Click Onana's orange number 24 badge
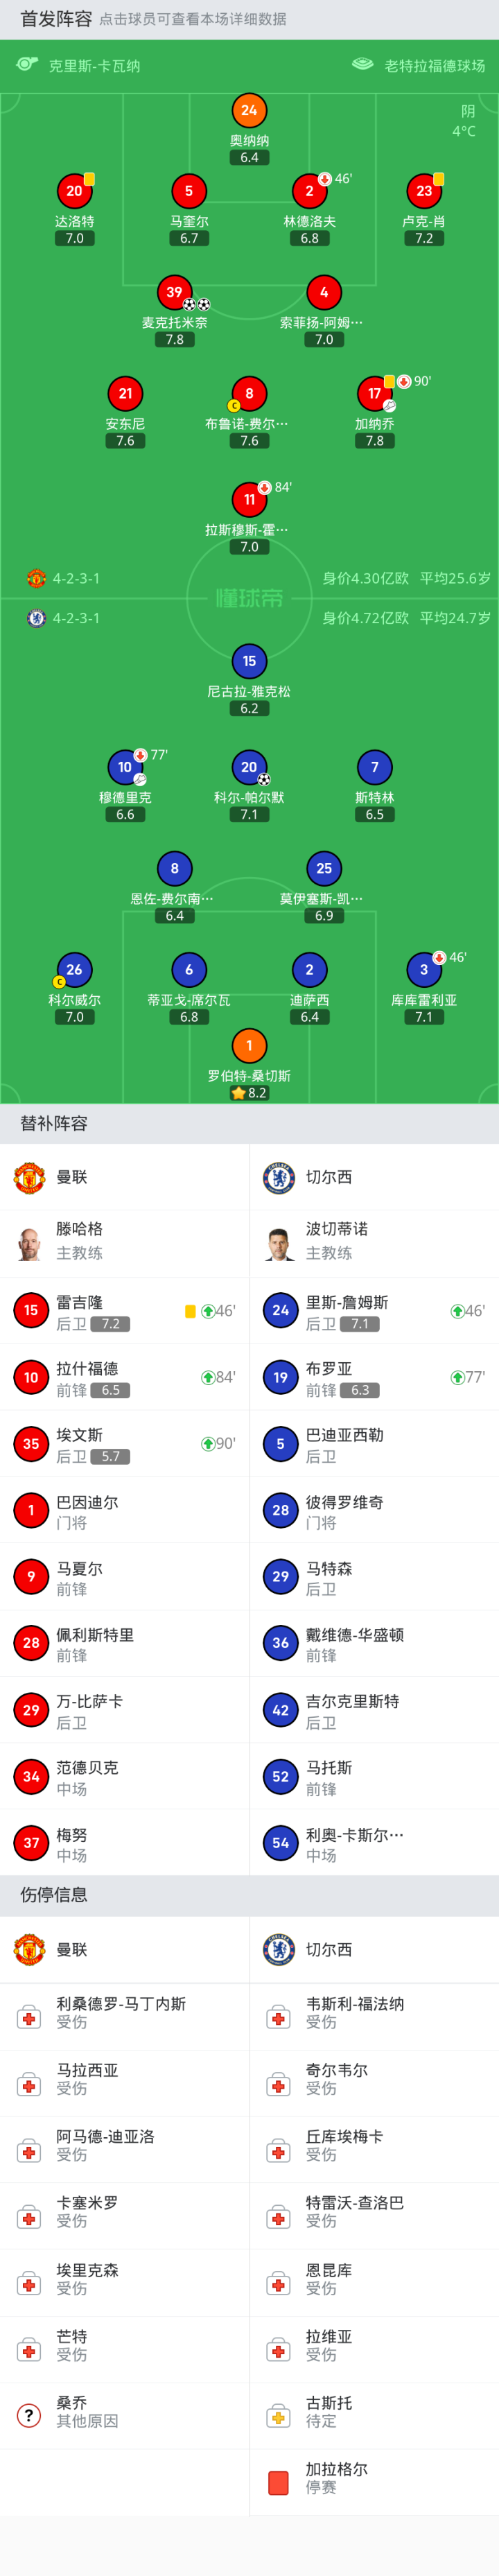The width and height of the screenshot is (499, 2576). coord(249,110)
